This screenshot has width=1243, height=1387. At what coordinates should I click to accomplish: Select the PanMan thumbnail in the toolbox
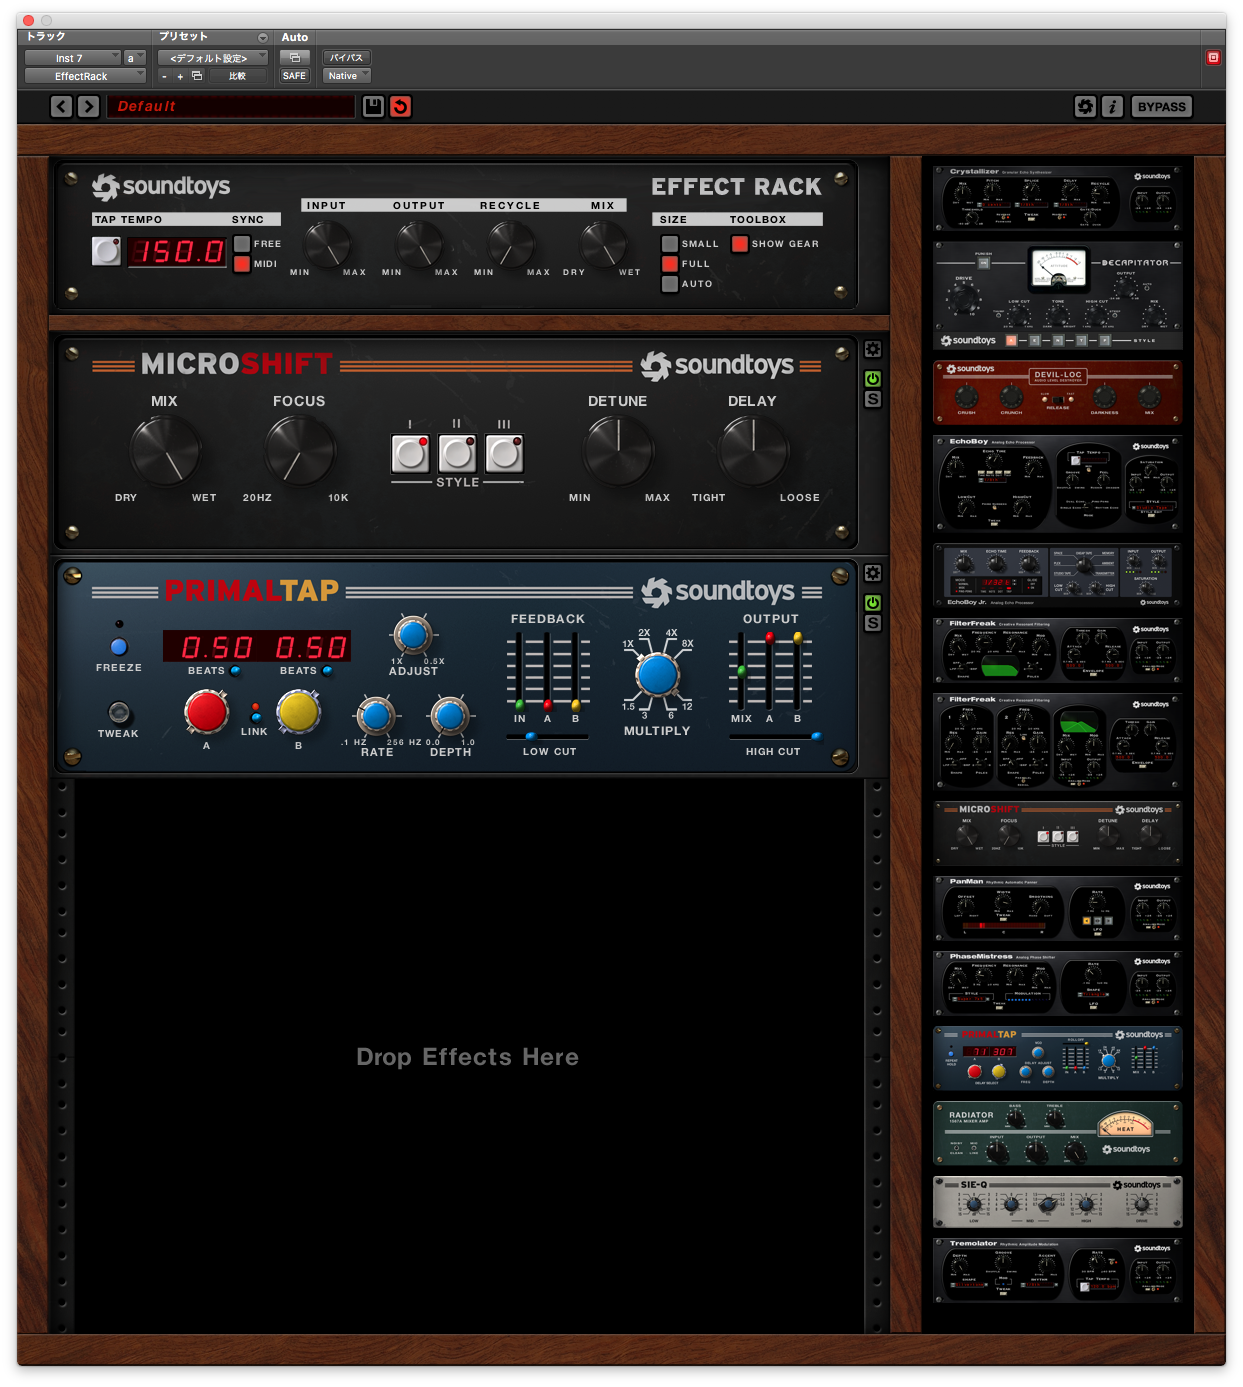[x=1058, y=908]
